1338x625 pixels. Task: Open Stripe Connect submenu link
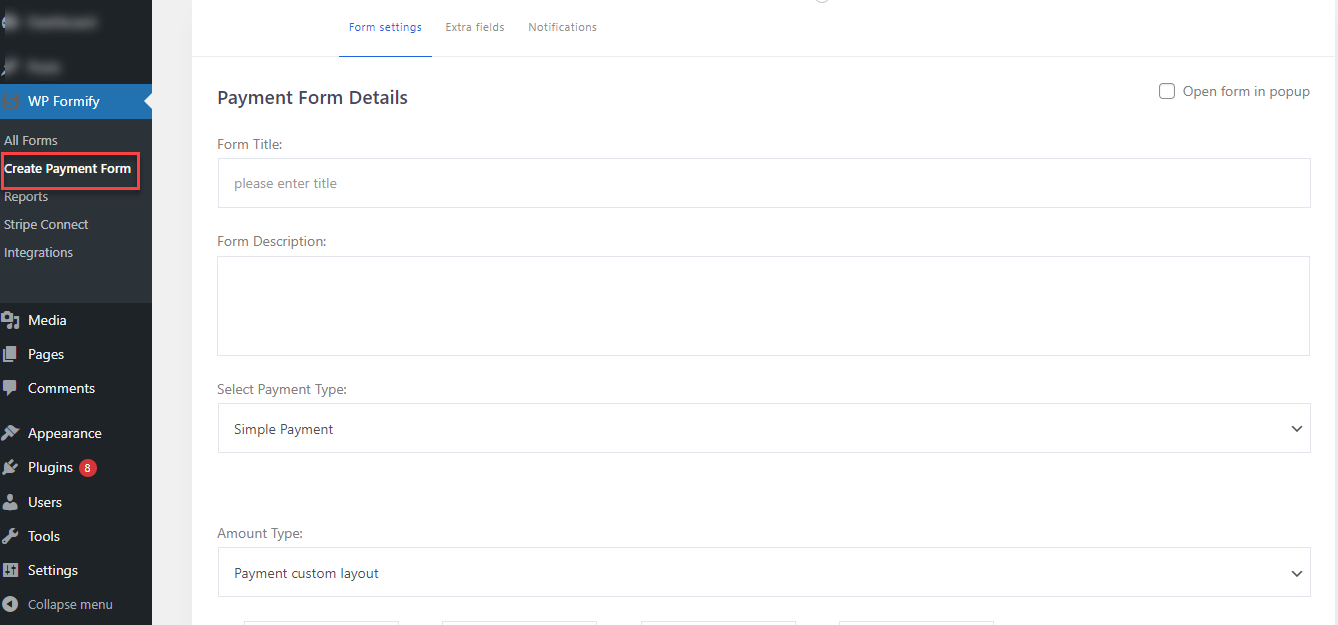coord(46,224)
